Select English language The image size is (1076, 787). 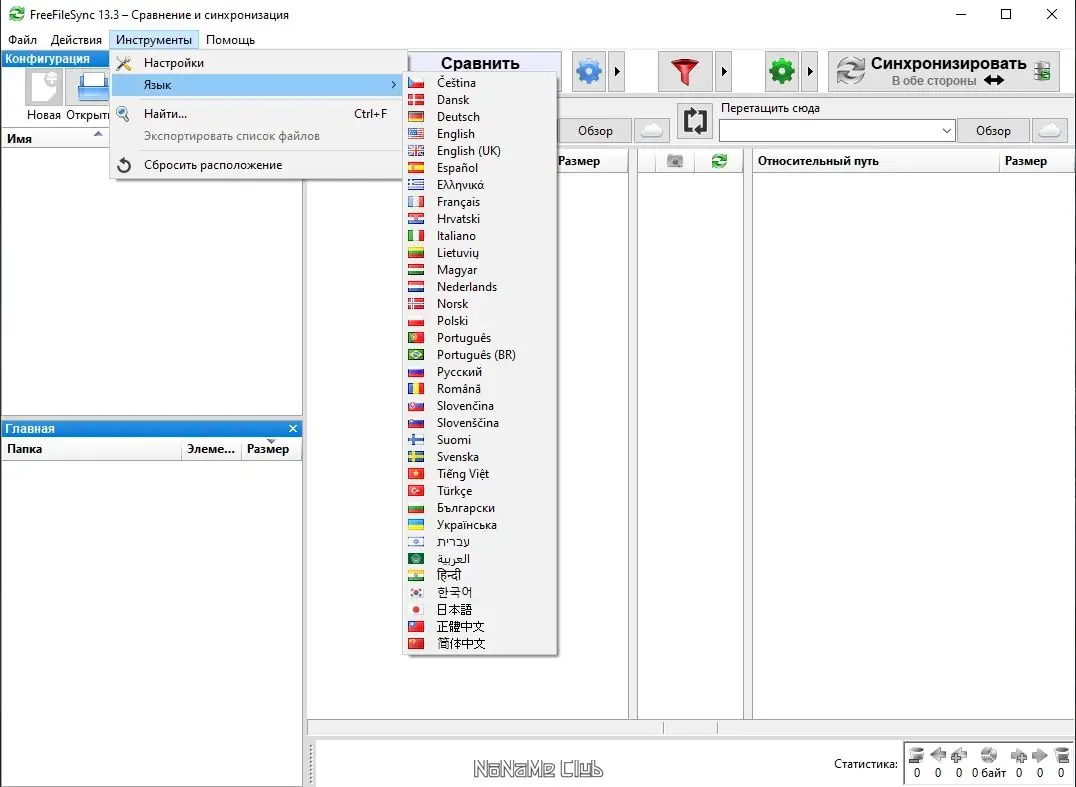[x=480, y=134]
